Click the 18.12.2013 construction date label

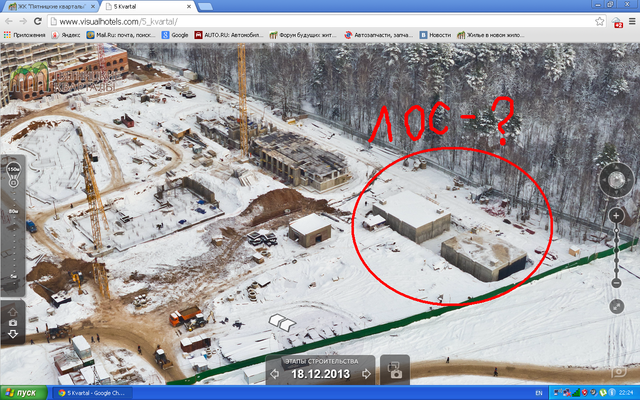pyautogui.click(x=320, y=374)
